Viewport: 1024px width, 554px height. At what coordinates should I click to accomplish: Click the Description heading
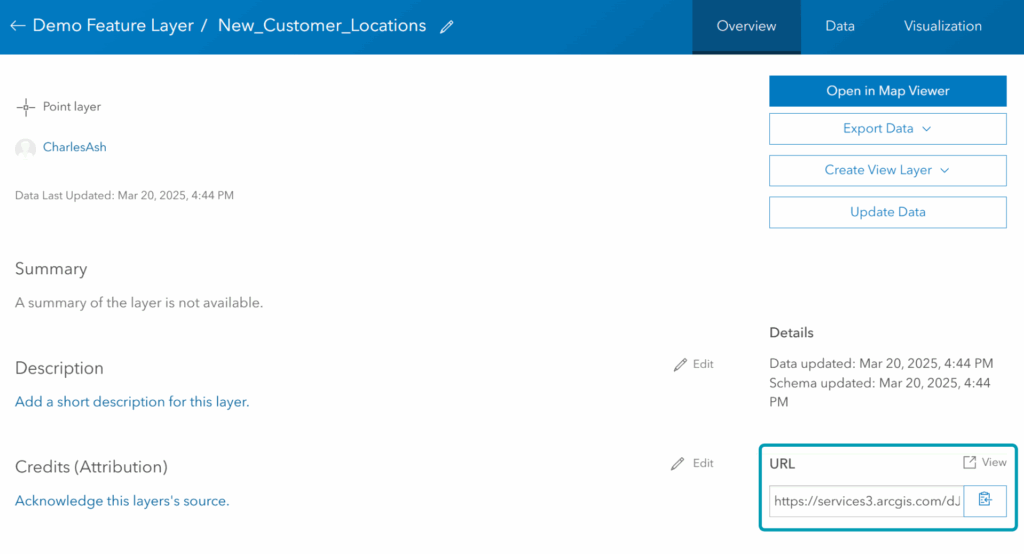pyautogui.click(x=59, y=368)
